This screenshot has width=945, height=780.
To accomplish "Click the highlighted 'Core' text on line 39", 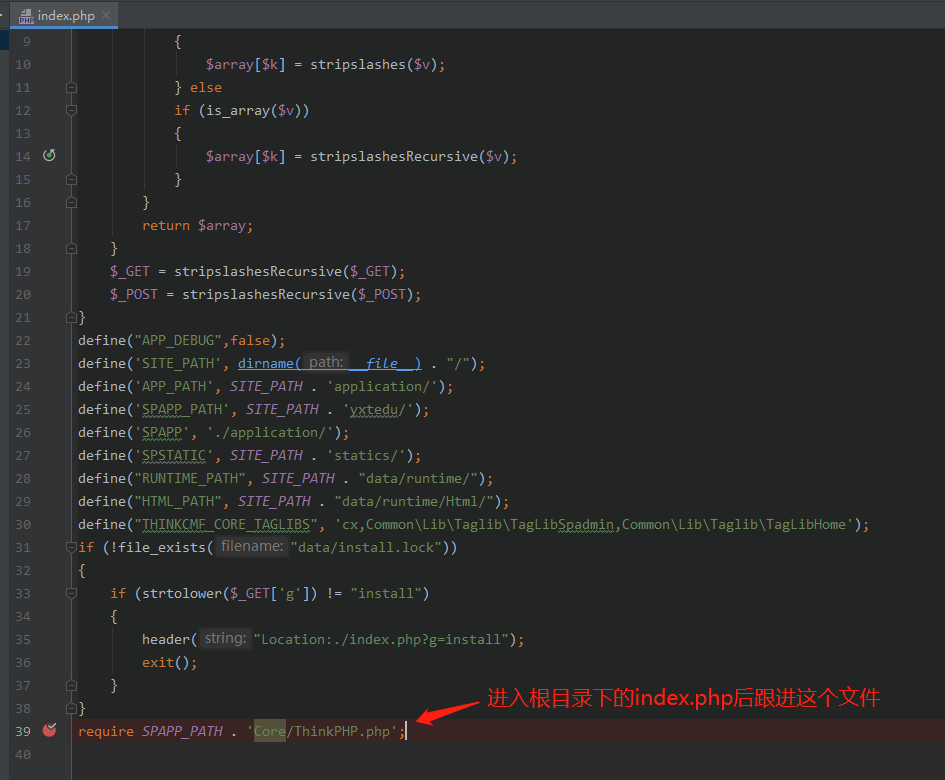I will pyautogui.click(x=269, y=731).
